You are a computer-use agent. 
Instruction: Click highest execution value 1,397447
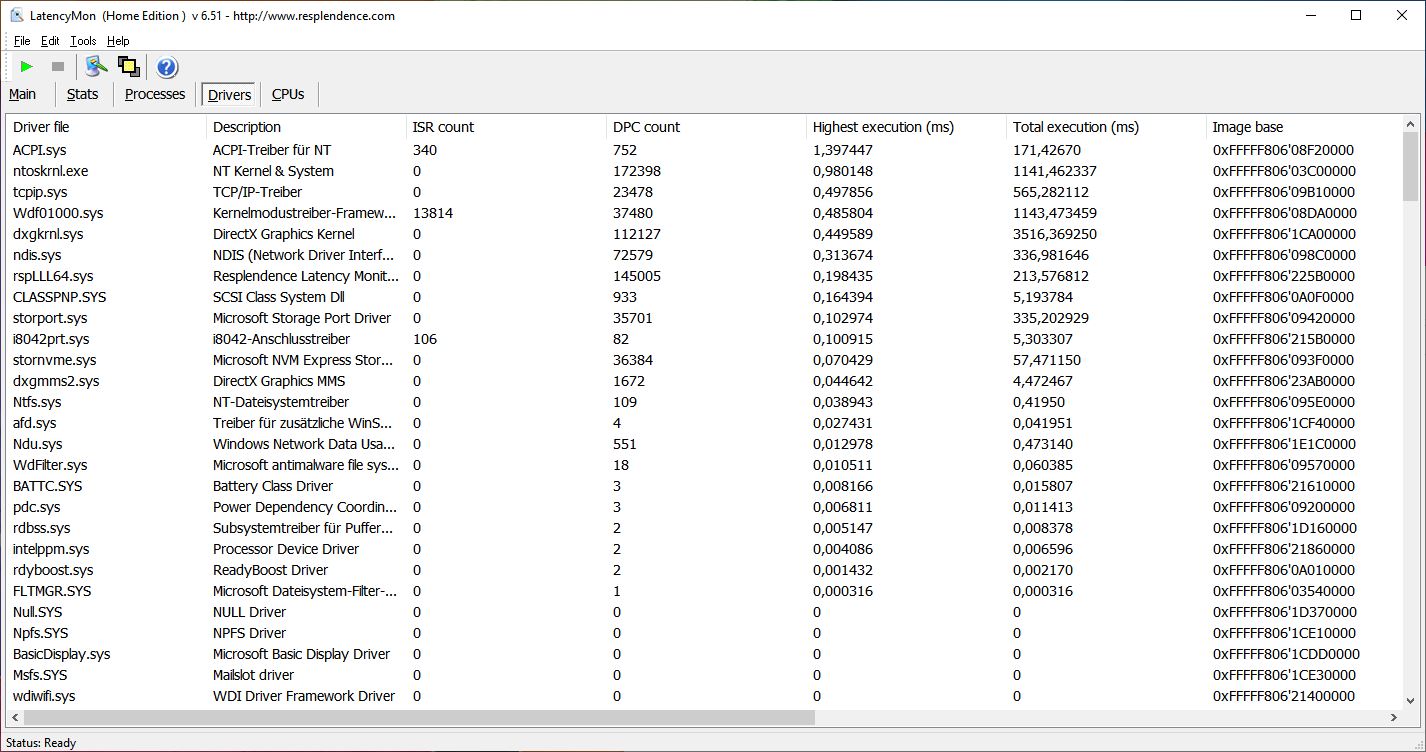(x=843, y=150)
